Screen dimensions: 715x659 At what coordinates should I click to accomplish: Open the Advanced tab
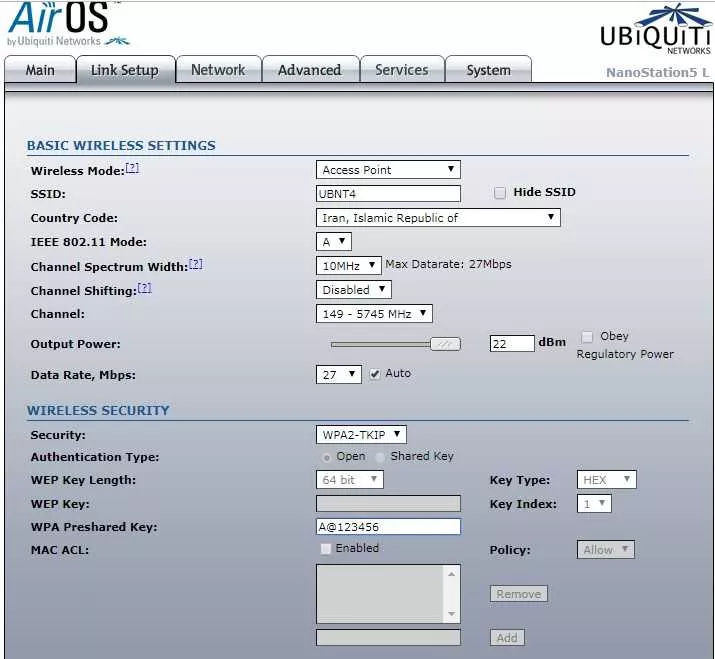(309, 70)
